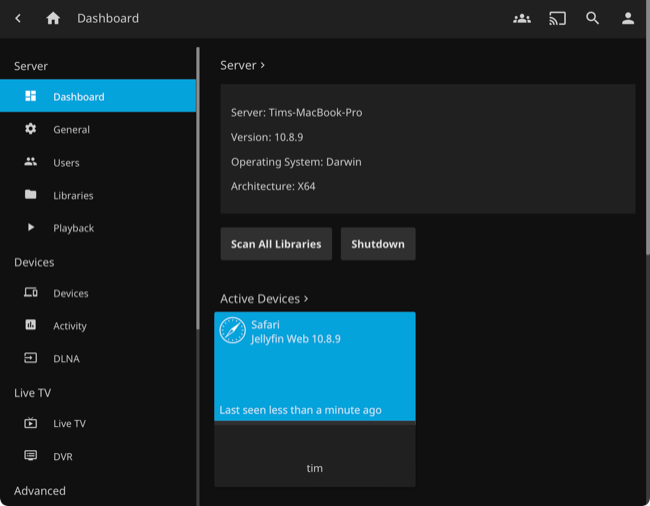Click the DVR sidebar icon
Screen dimensions: 650x506
[x=31, y=456]
